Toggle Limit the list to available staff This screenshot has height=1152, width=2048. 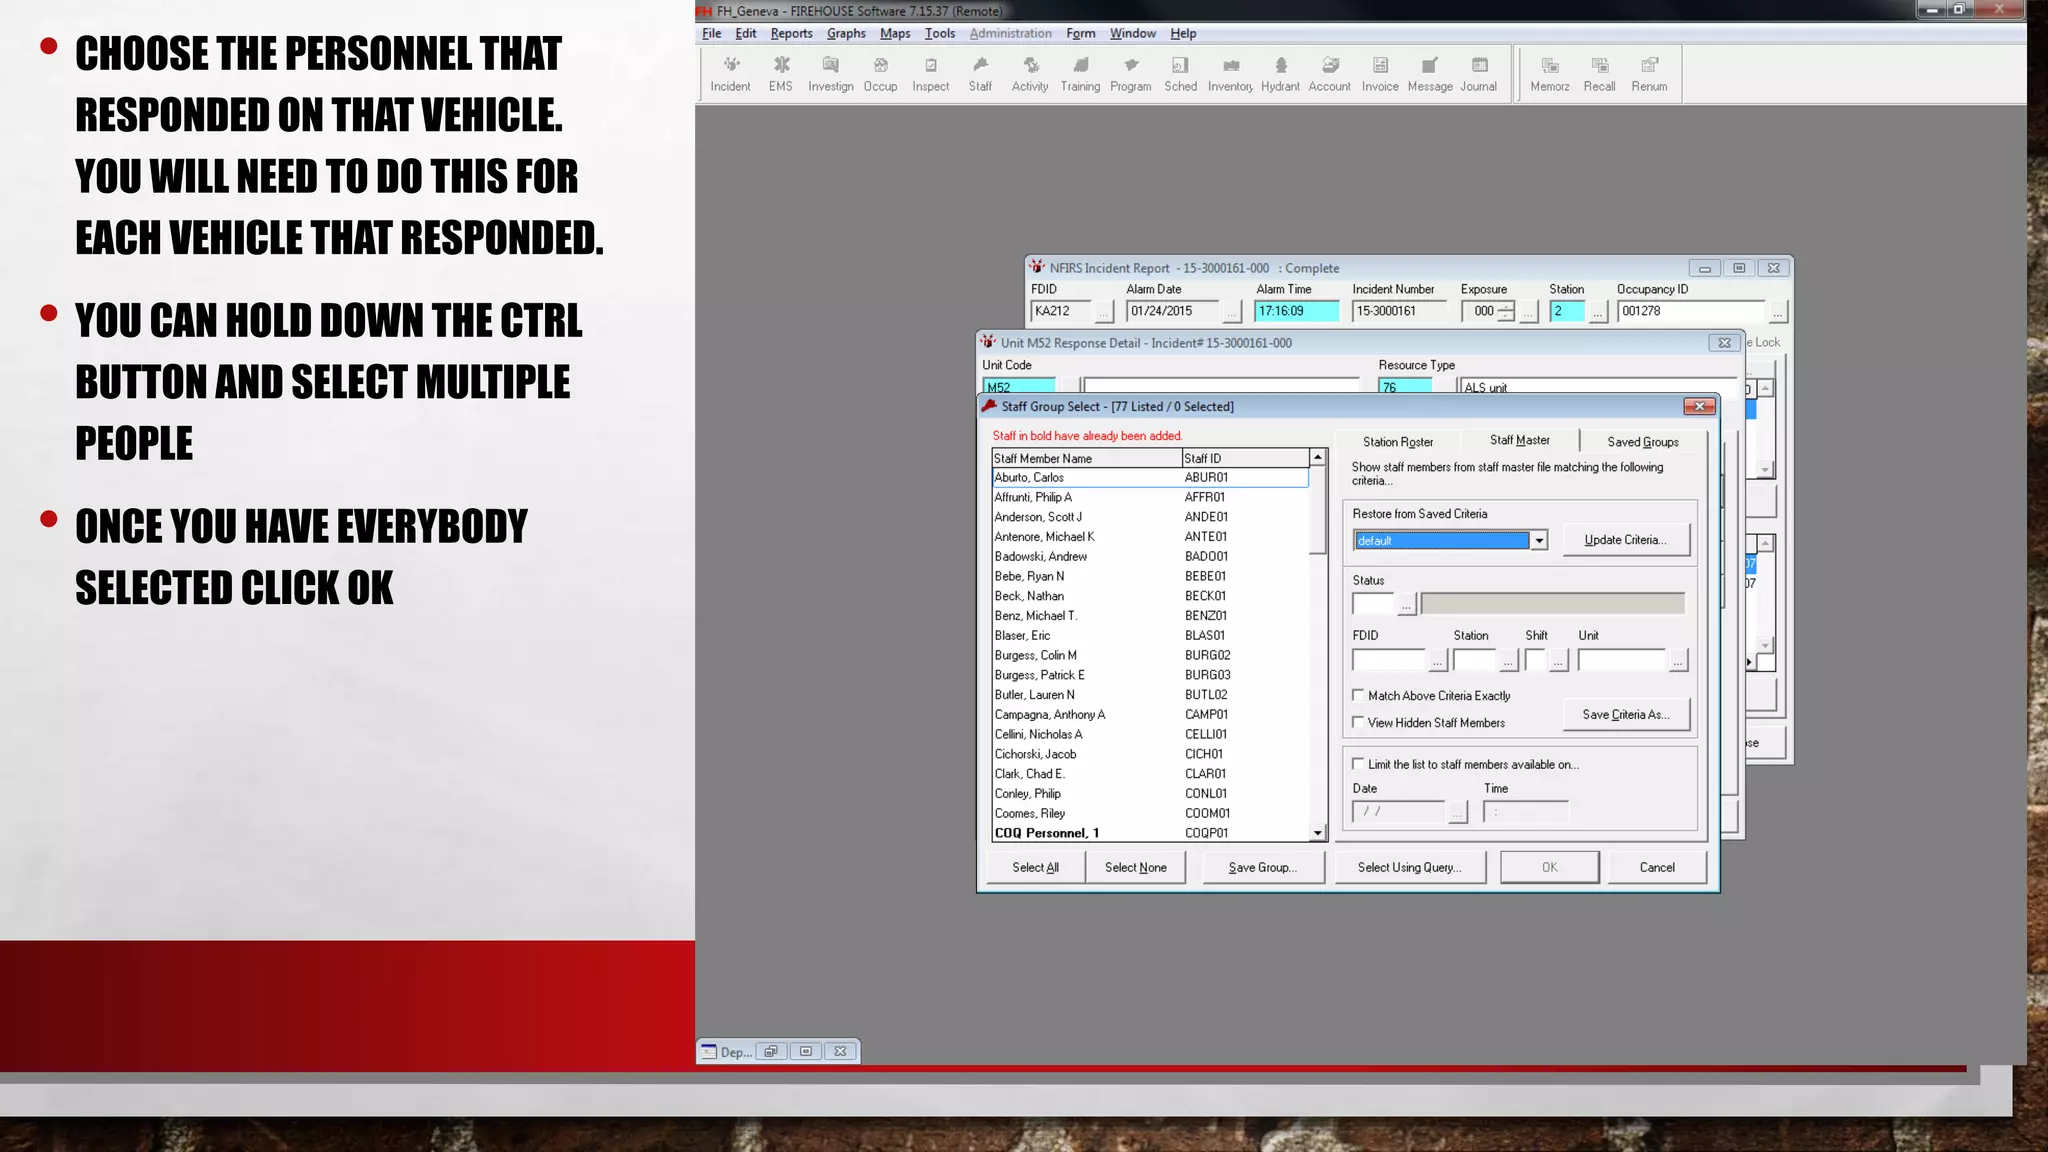point(1358,764)
